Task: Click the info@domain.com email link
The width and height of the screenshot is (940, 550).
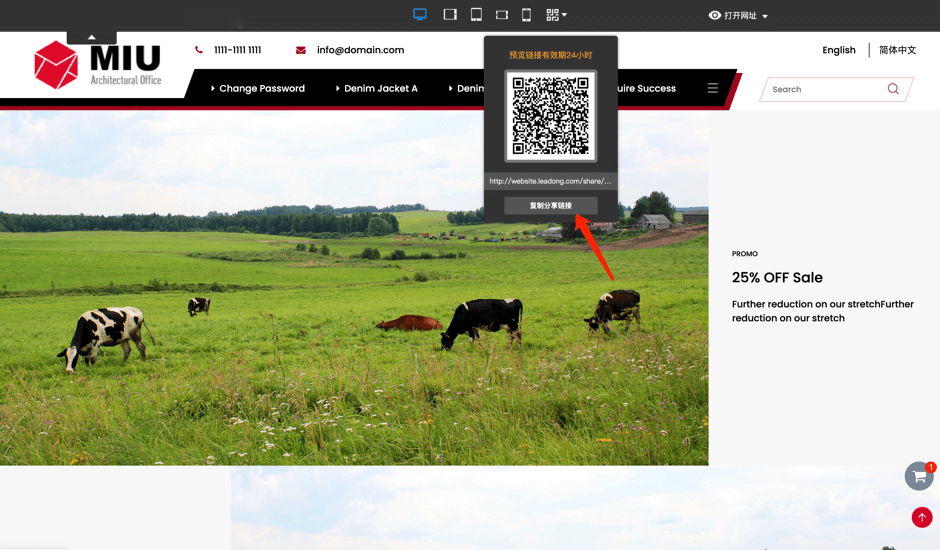Action: coord(360,50)
